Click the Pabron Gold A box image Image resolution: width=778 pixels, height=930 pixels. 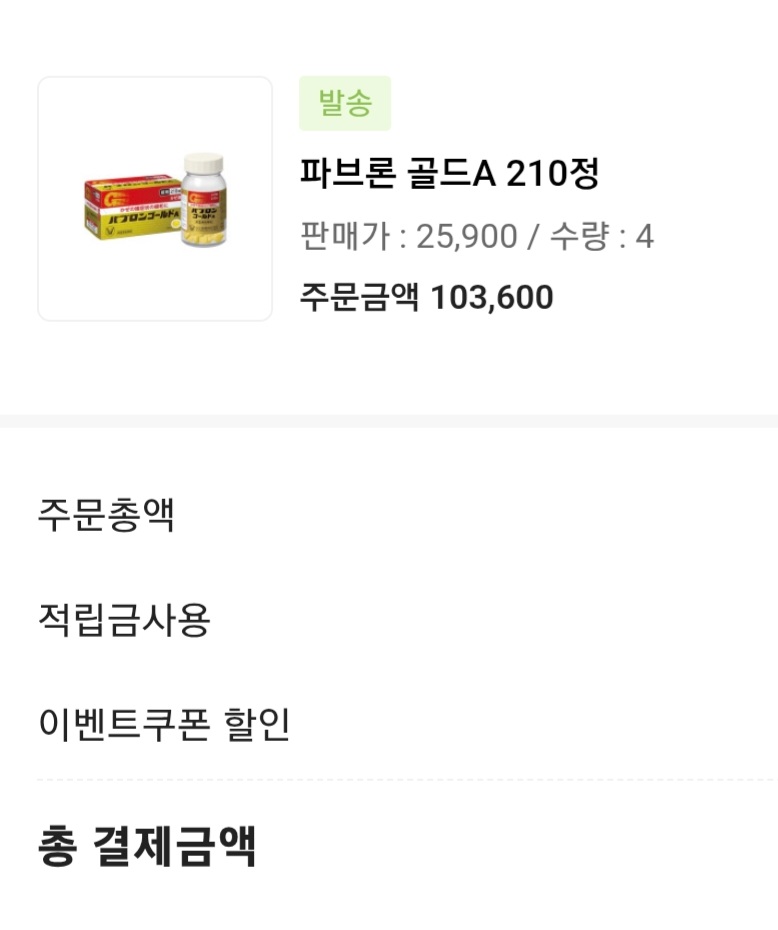coord(130,210)
